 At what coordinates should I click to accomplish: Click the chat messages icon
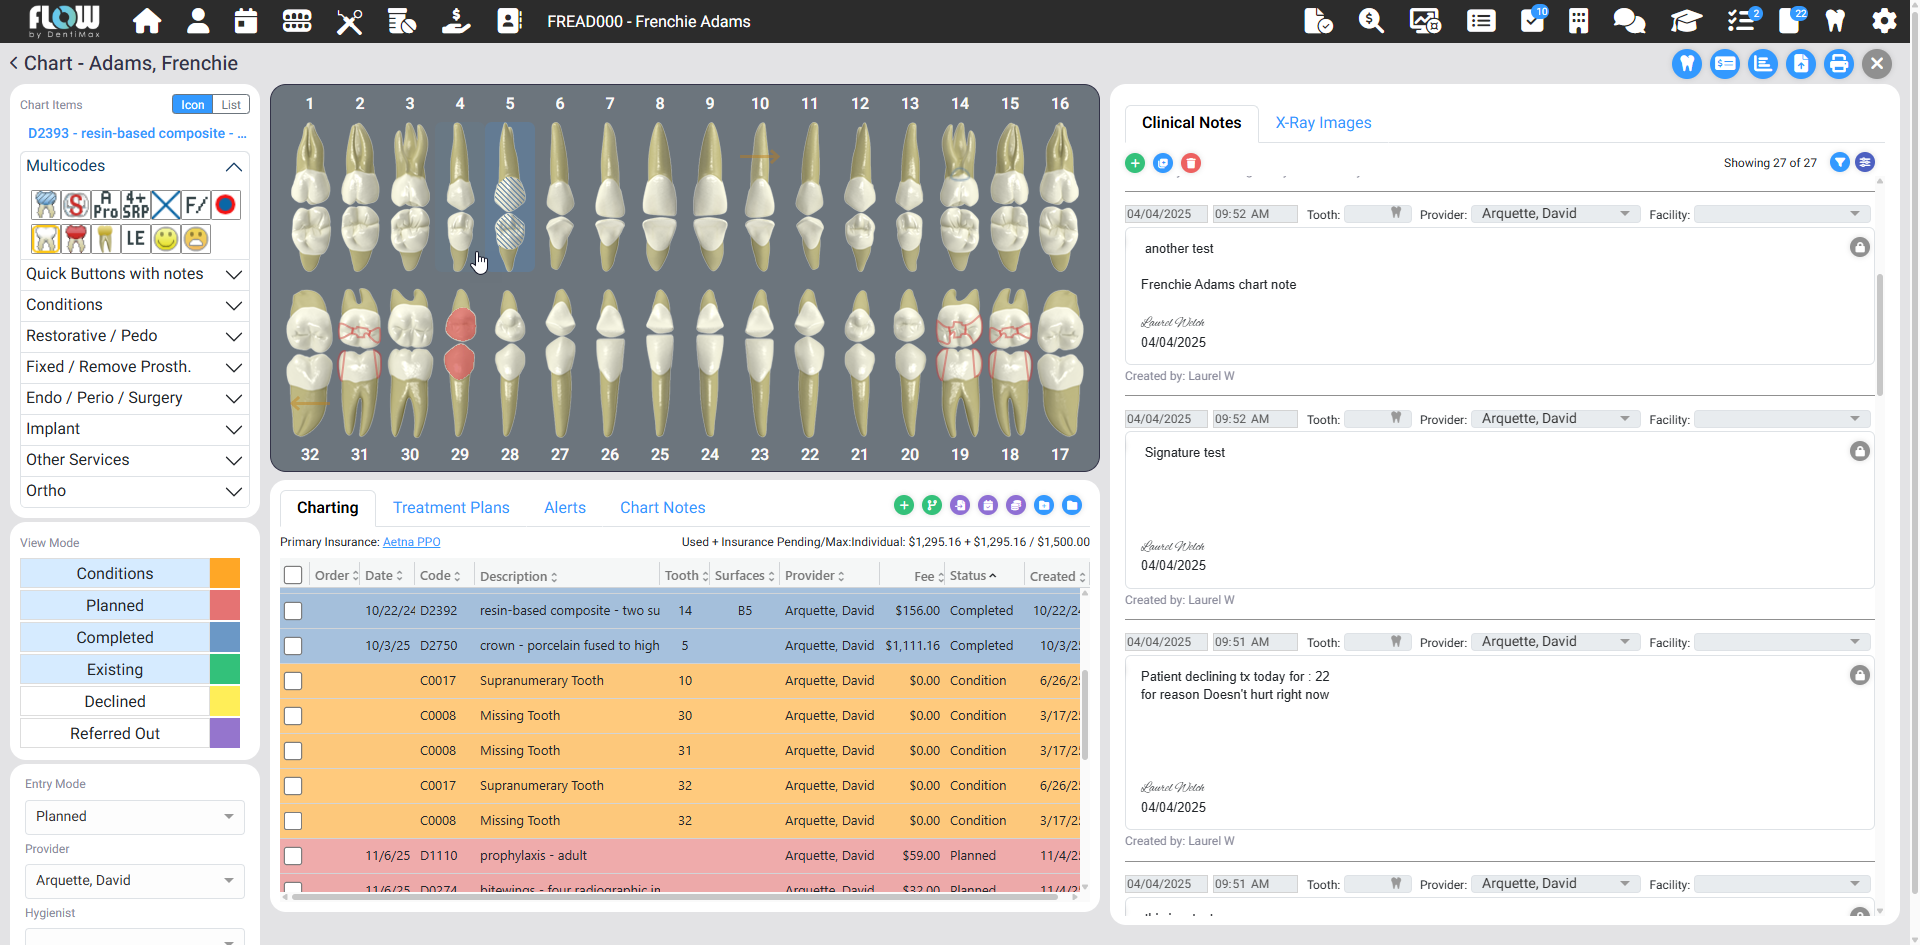[x=1629, y=21]
